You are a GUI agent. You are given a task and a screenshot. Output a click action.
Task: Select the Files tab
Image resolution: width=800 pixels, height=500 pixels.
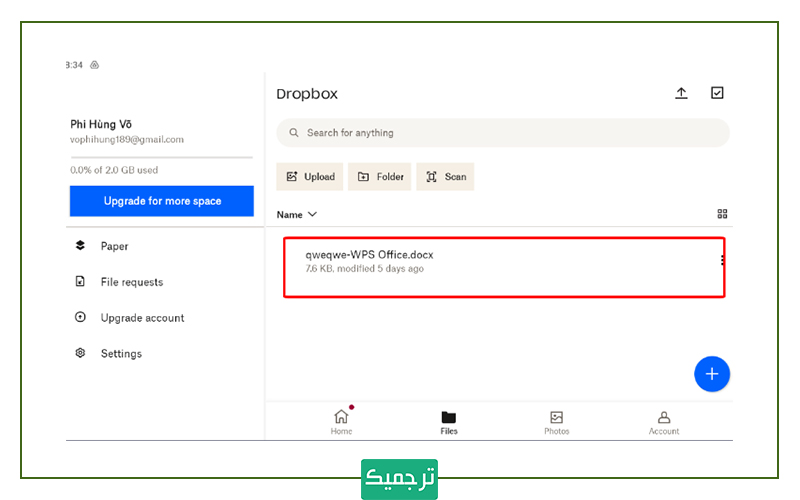click(449, 422)
